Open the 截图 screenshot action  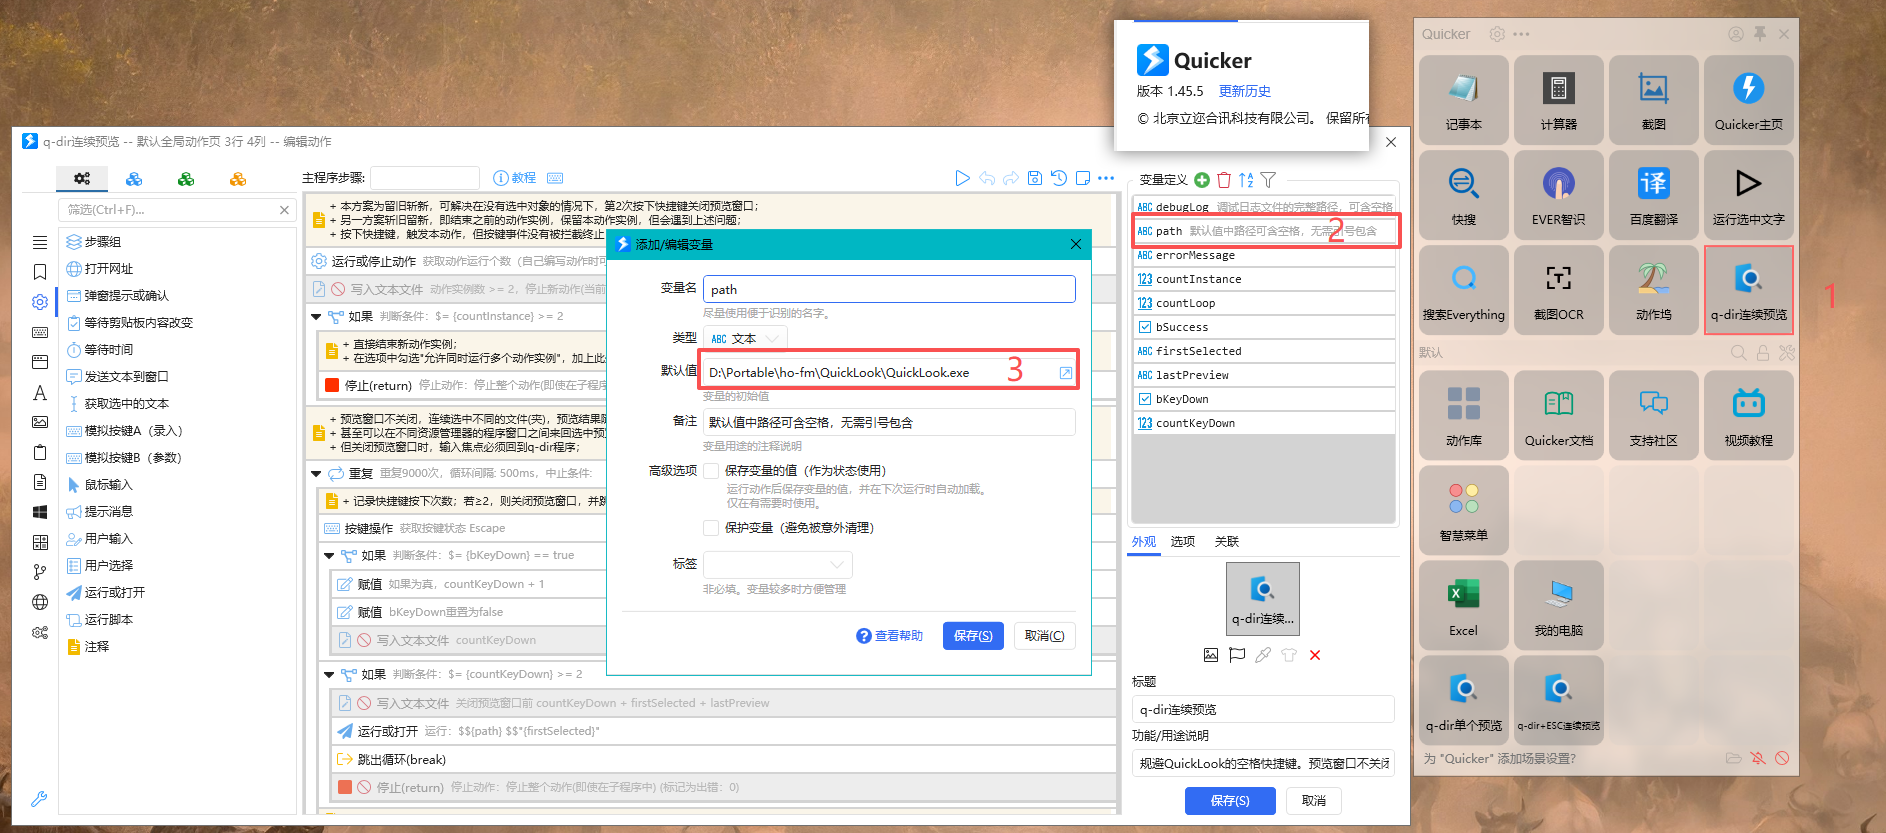[x=1653, y=100]
